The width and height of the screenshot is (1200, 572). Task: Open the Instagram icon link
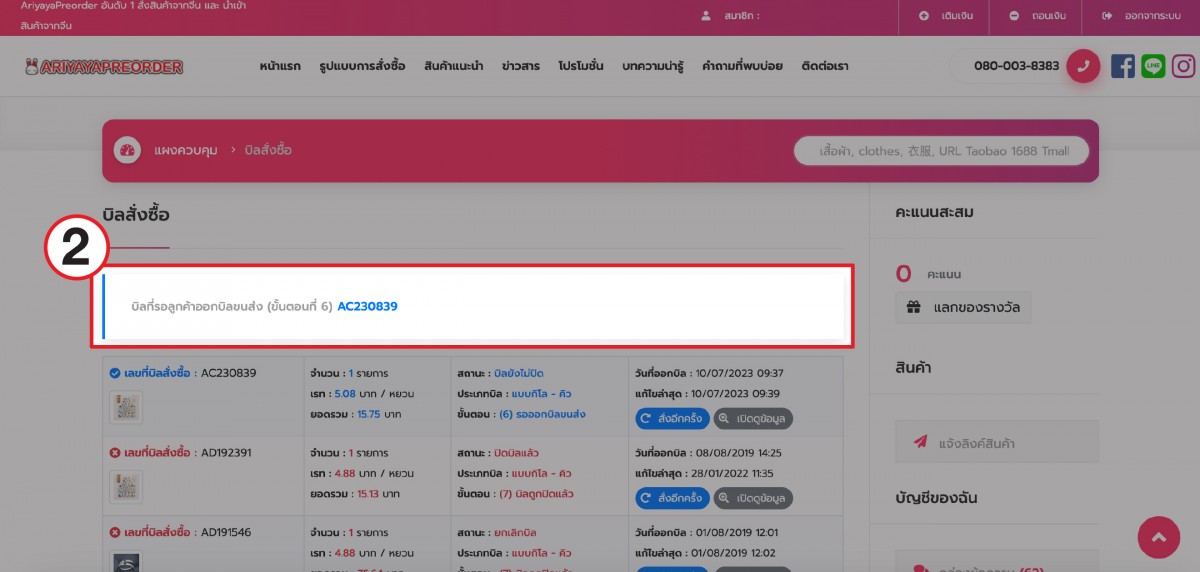pos(1184,67)
